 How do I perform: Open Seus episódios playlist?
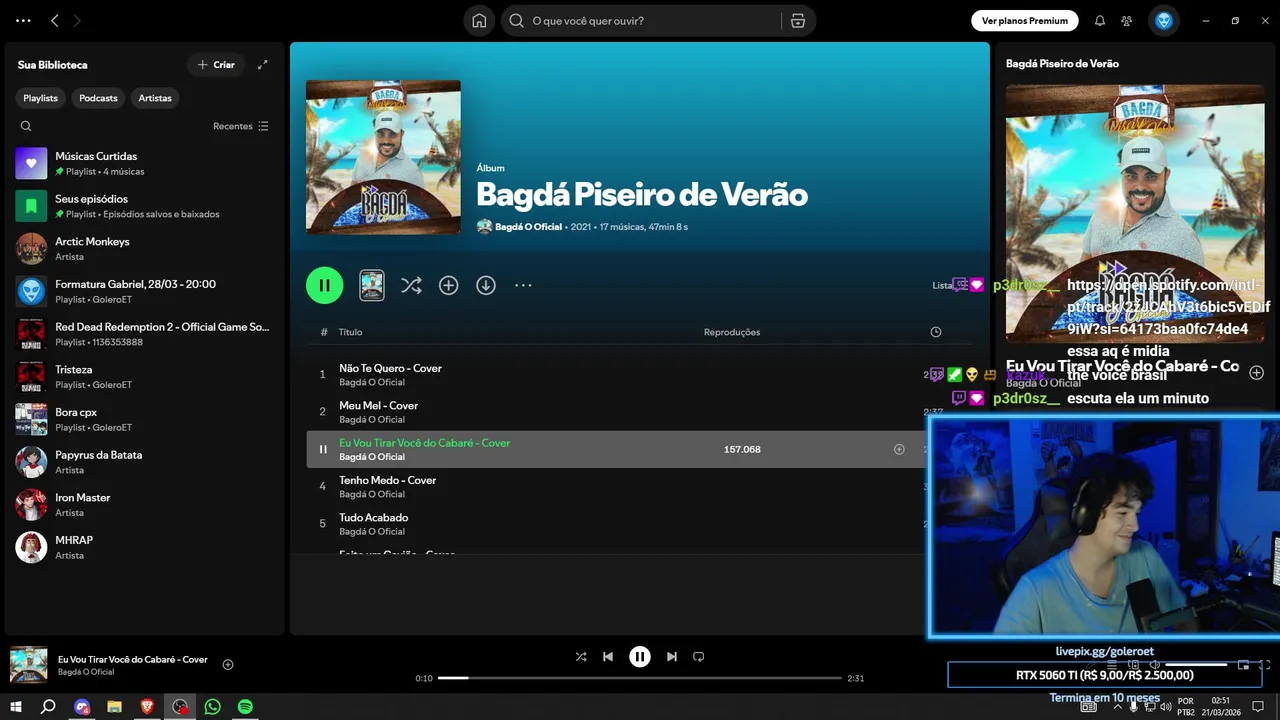[x=145, y=206]
